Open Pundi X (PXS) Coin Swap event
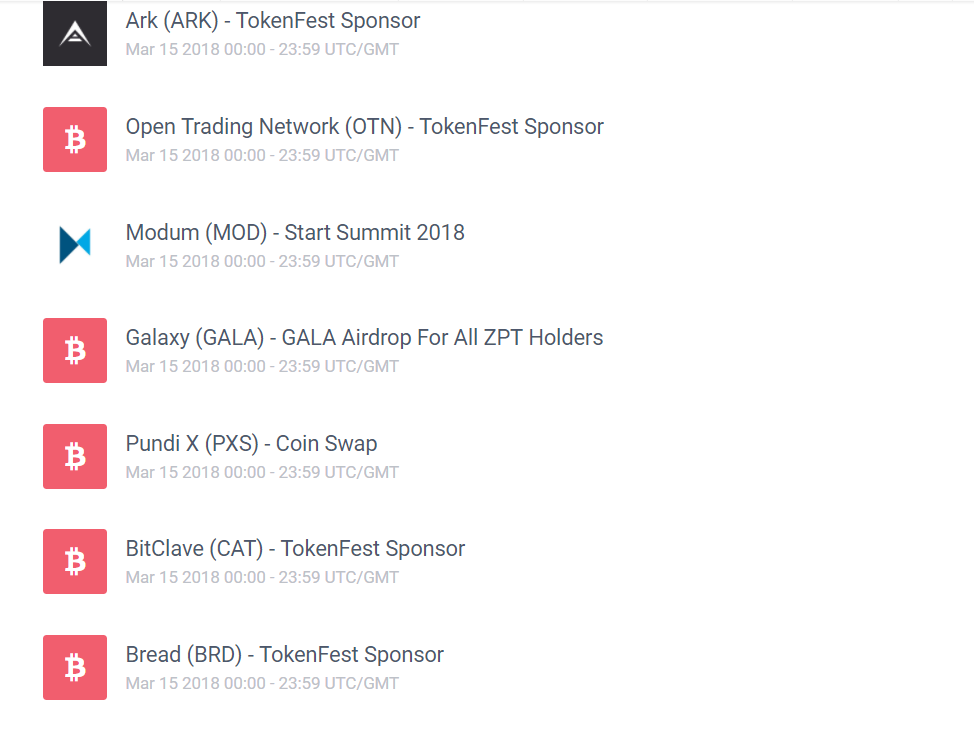 (x=251, y=444)
